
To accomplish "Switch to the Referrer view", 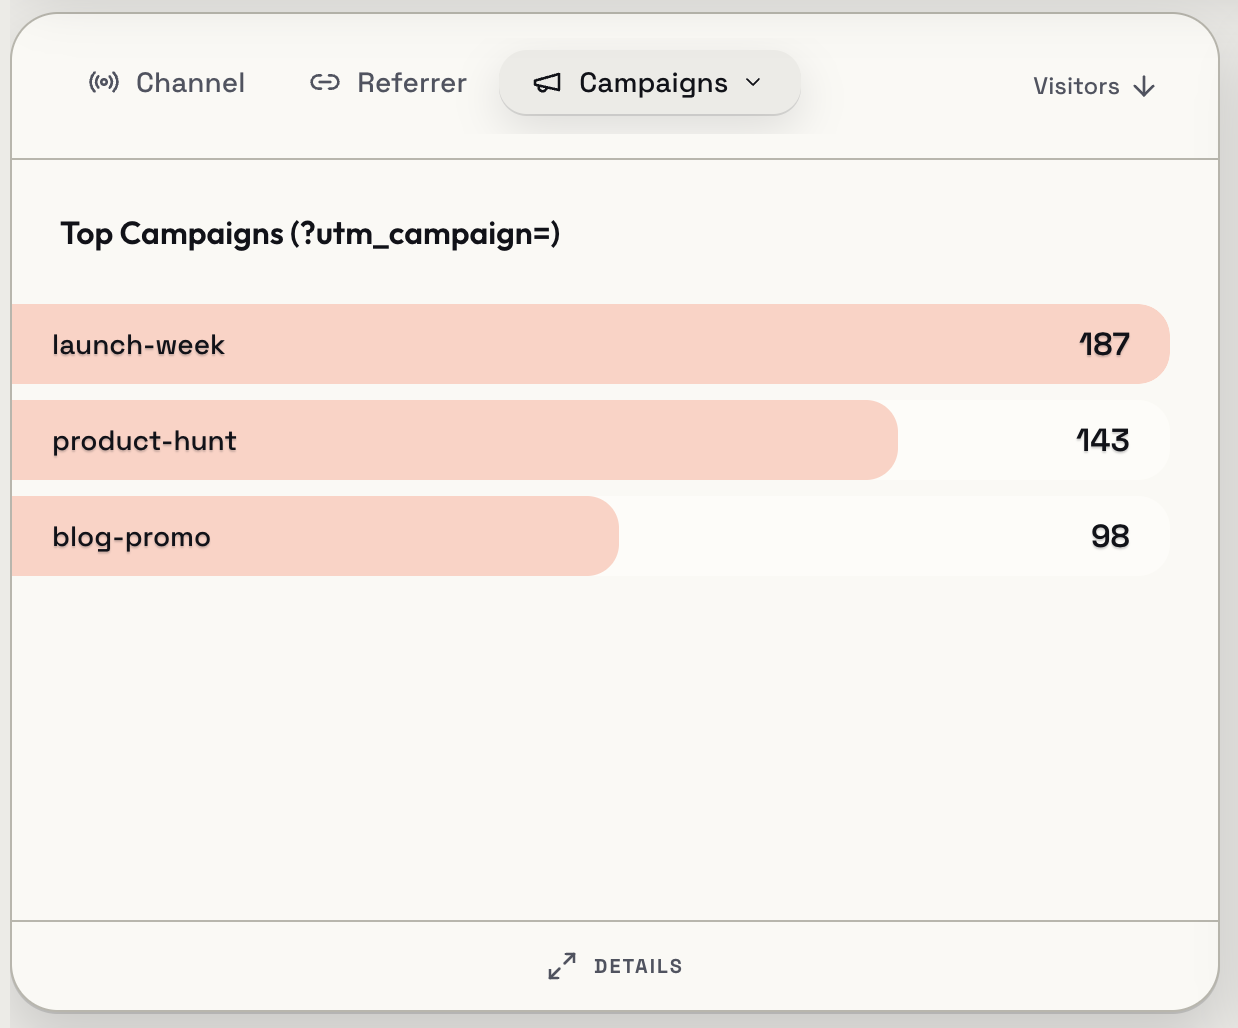I will click(411, 83).
